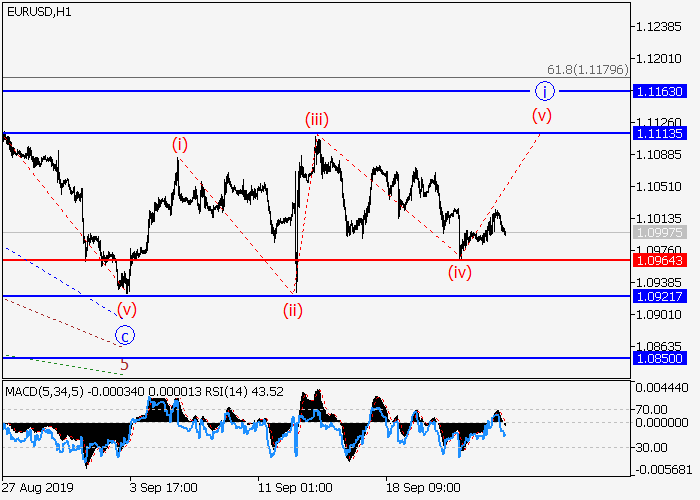Select the 1.09217 blue price tag
700x500 pixels.
pos(659,296)
